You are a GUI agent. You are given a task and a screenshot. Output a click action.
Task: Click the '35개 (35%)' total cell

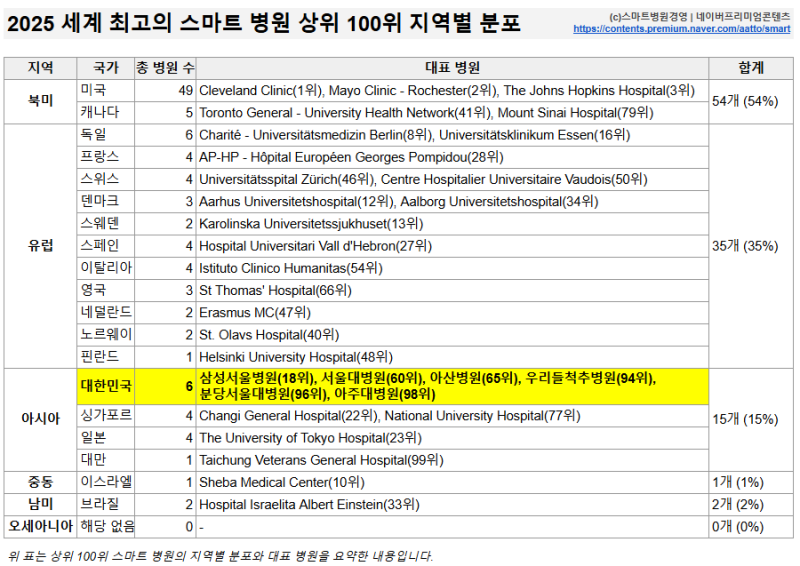click(751, 246)
